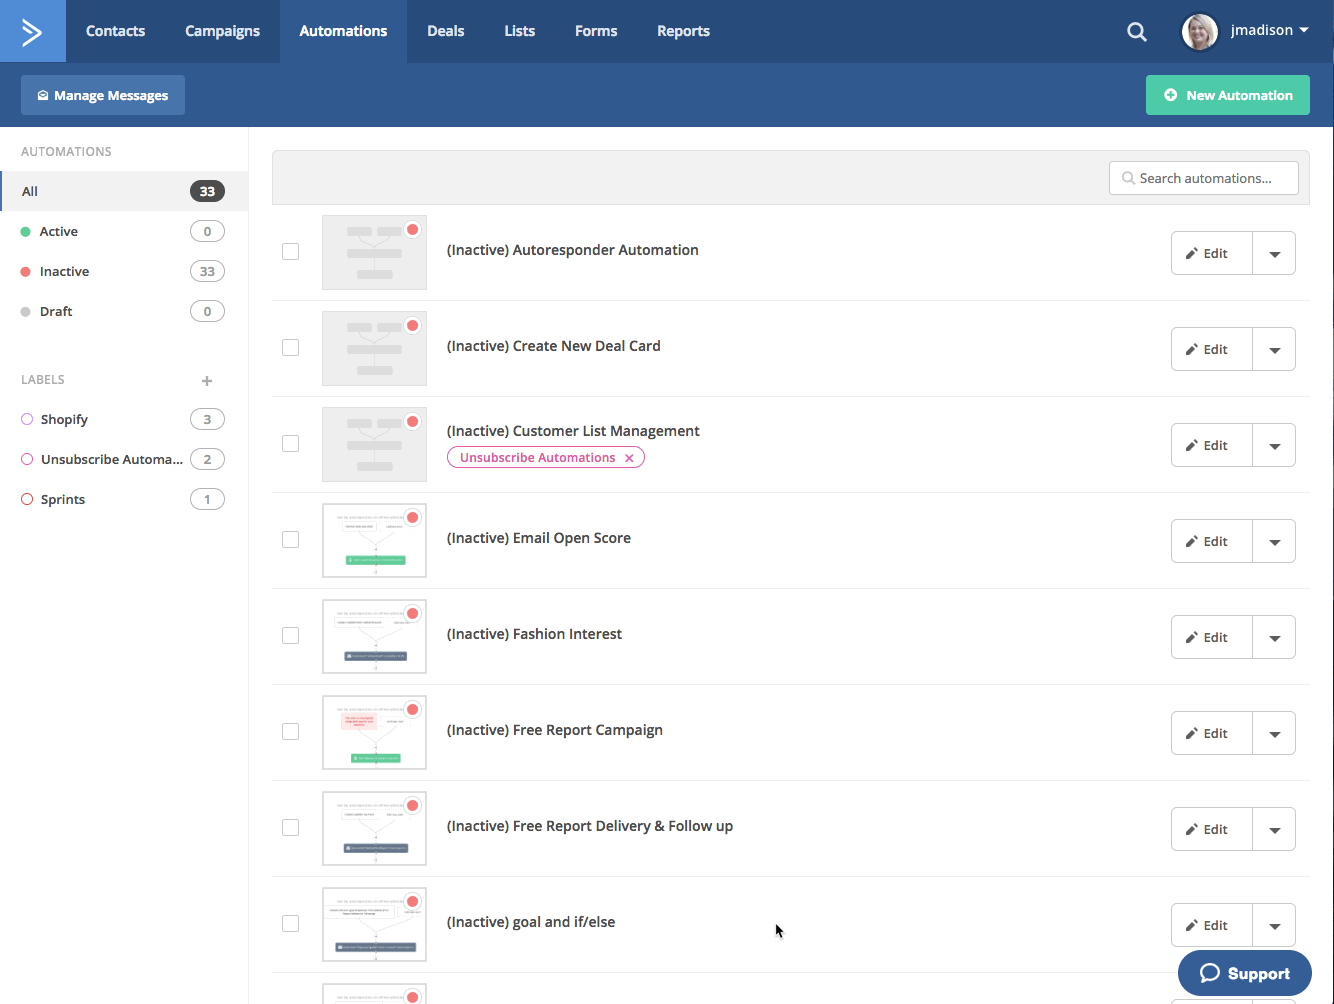Open the Reports tab
The height and width of the screenshot is (1004, 1334).
683,31
